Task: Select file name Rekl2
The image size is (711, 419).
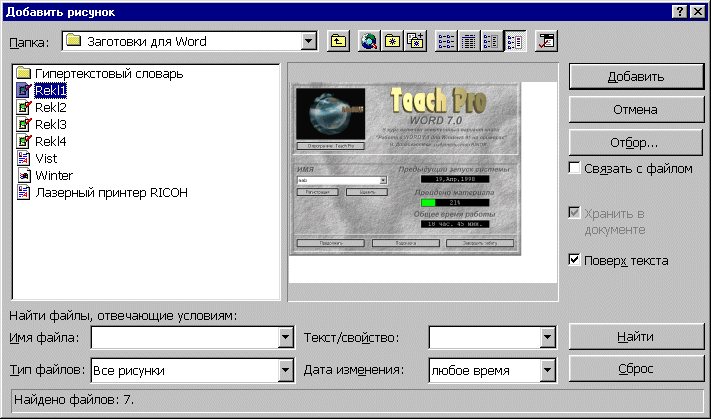Action: (x=51, y=107)
